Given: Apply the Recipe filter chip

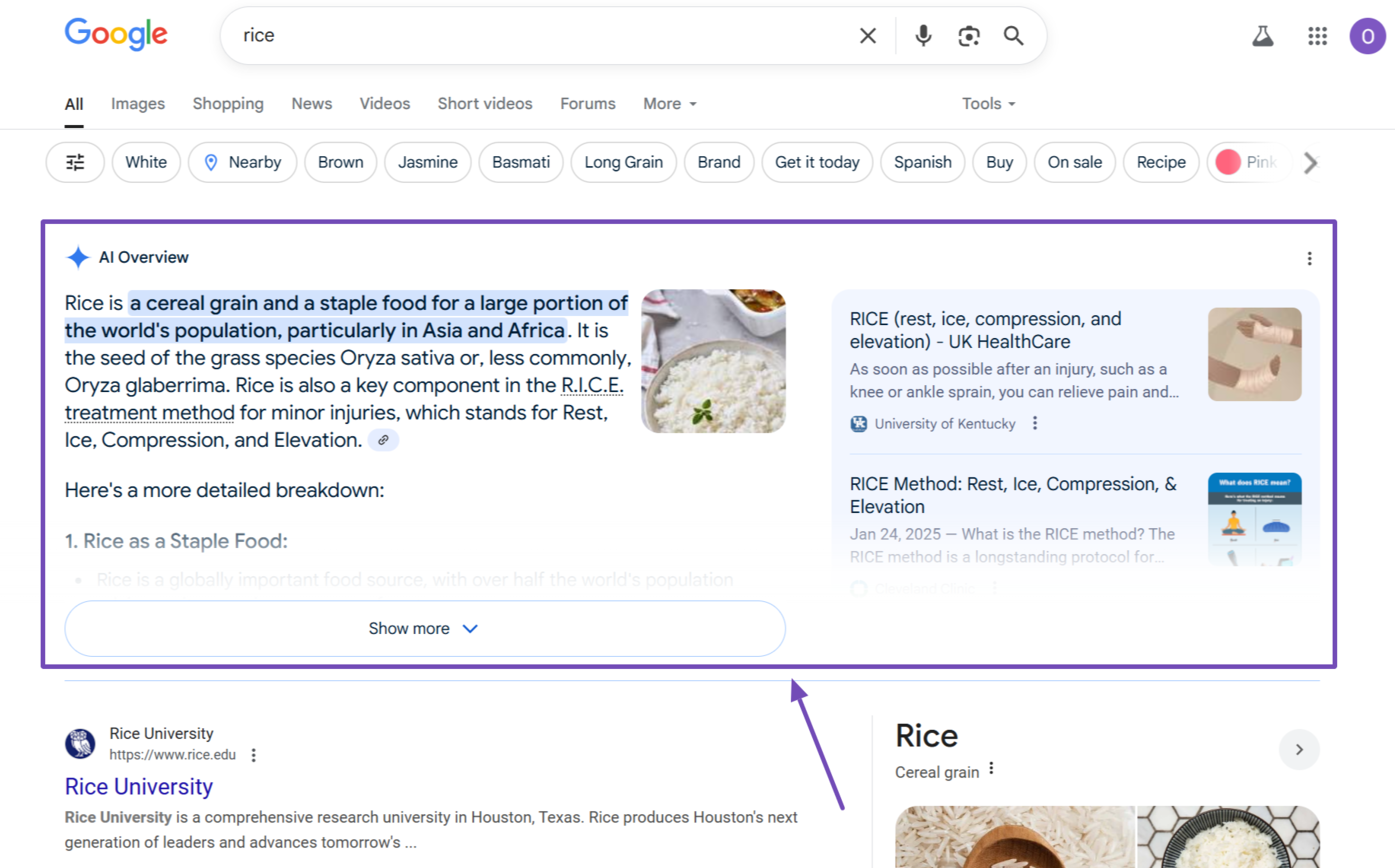Looking at the screenshot, I should pyautogui.click(x=1161, y=162).
